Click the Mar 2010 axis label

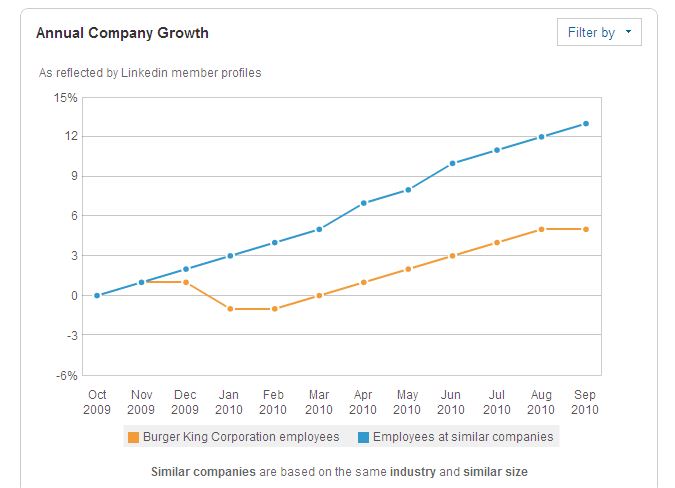coord(319,402)
